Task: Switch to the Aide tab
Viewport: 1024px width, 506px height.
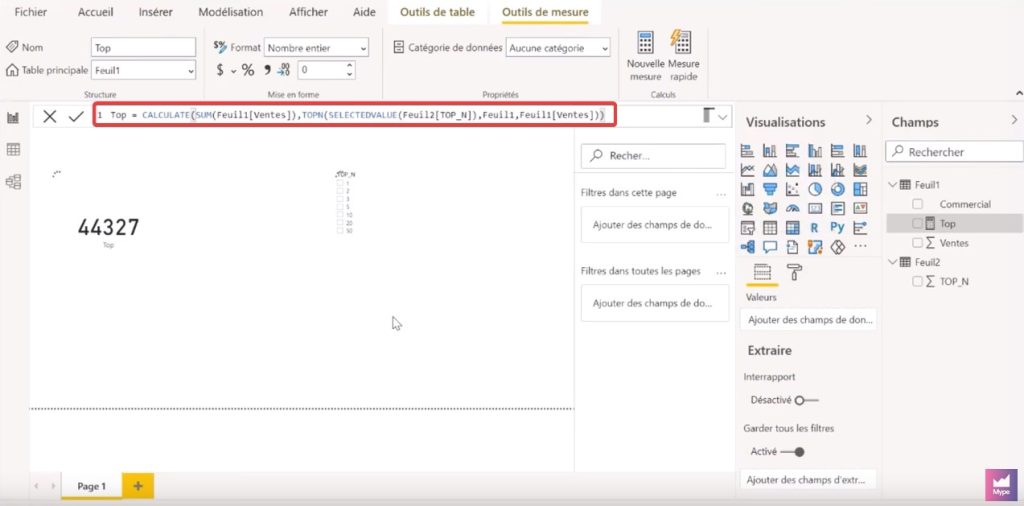Action: tap(364, 12)
